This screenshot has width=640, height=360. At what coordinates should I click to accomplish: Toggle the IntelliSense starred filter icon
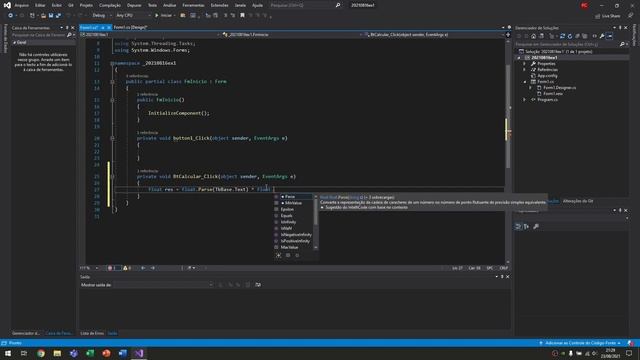pos(279,256)
